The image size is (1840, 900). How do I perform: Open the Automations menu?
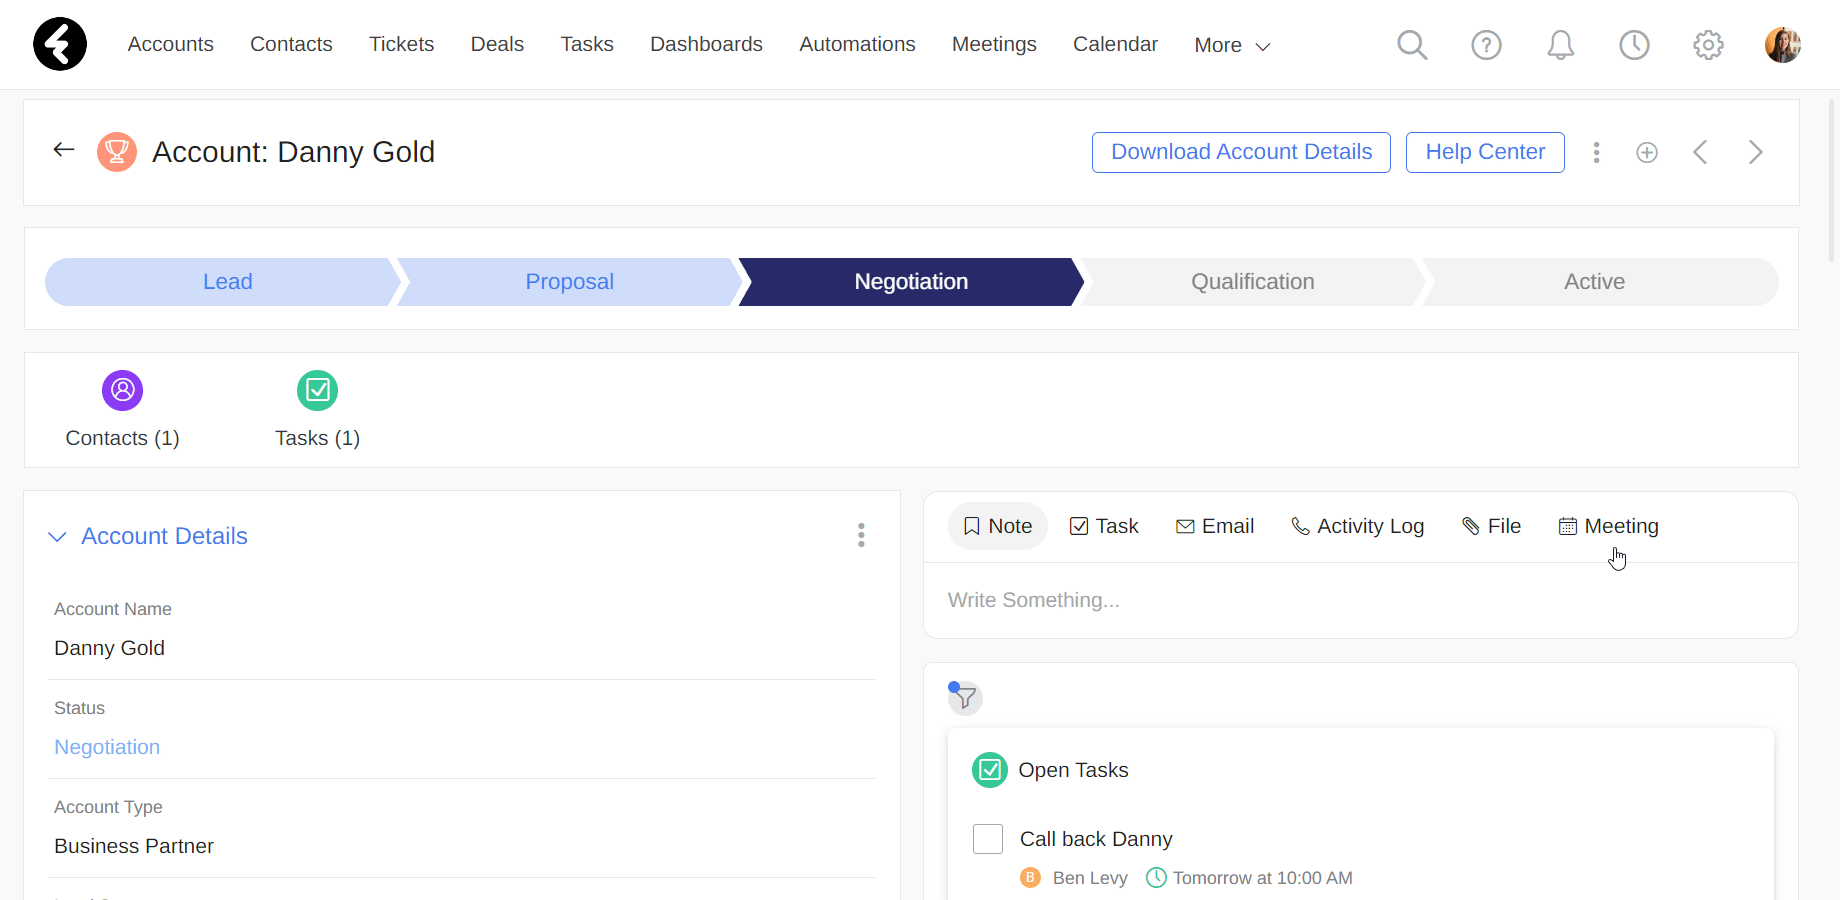(x=857, y=44)
